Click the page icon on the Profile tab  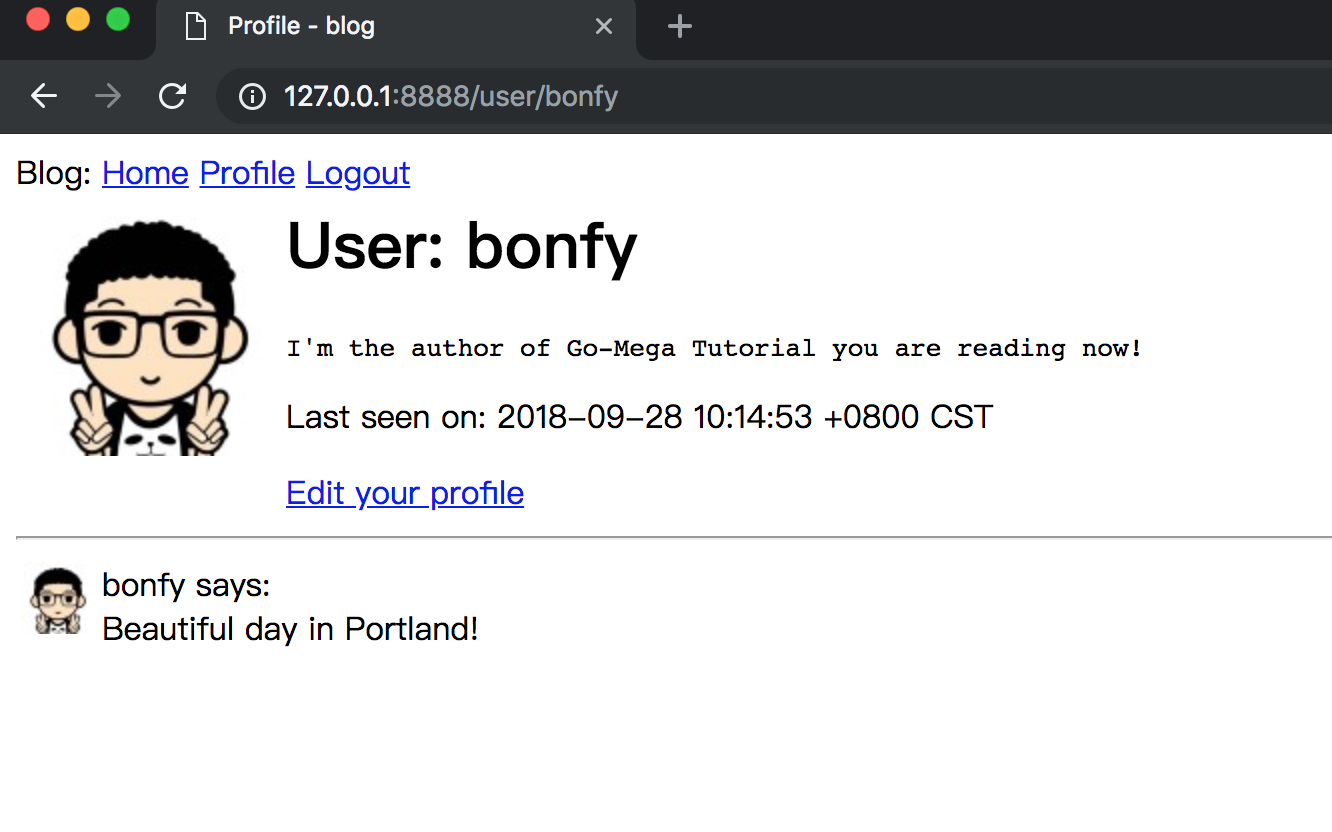tap(196, 26)
